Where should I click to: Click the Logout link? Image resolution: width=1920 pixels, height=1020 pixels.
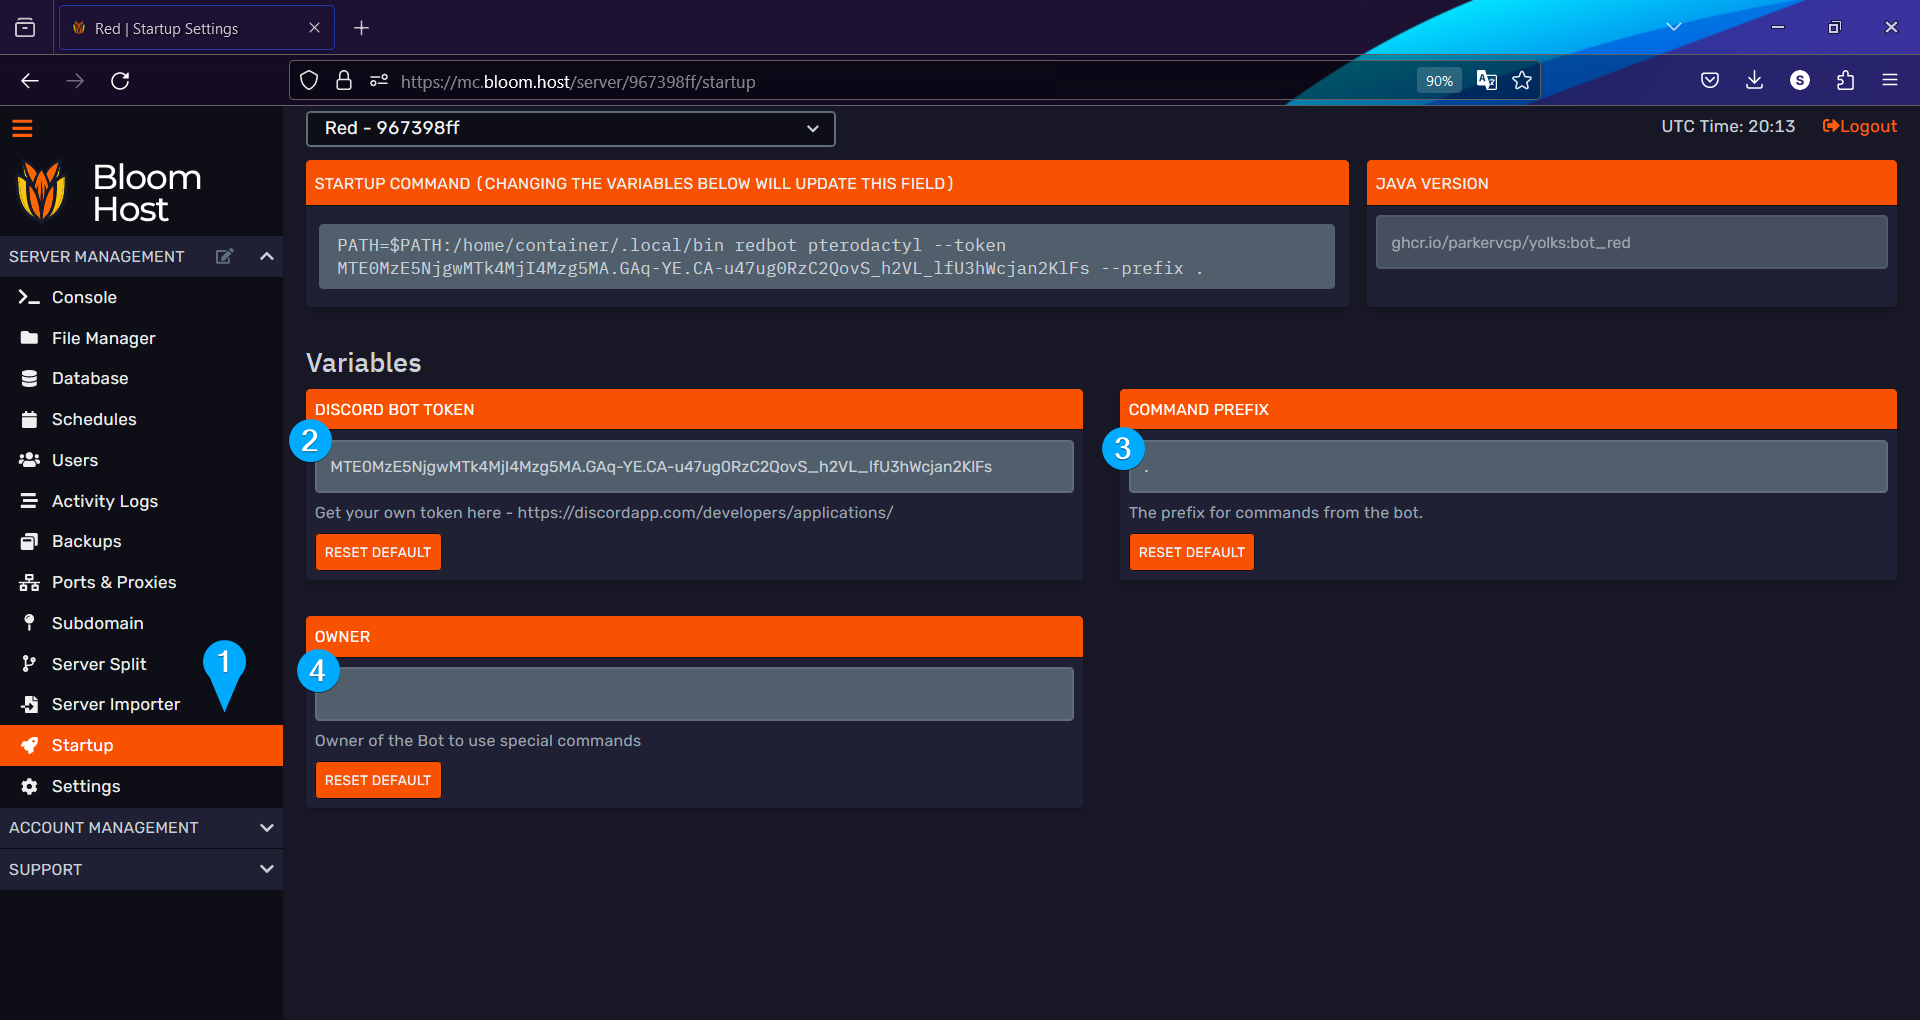pos(1859,126)
